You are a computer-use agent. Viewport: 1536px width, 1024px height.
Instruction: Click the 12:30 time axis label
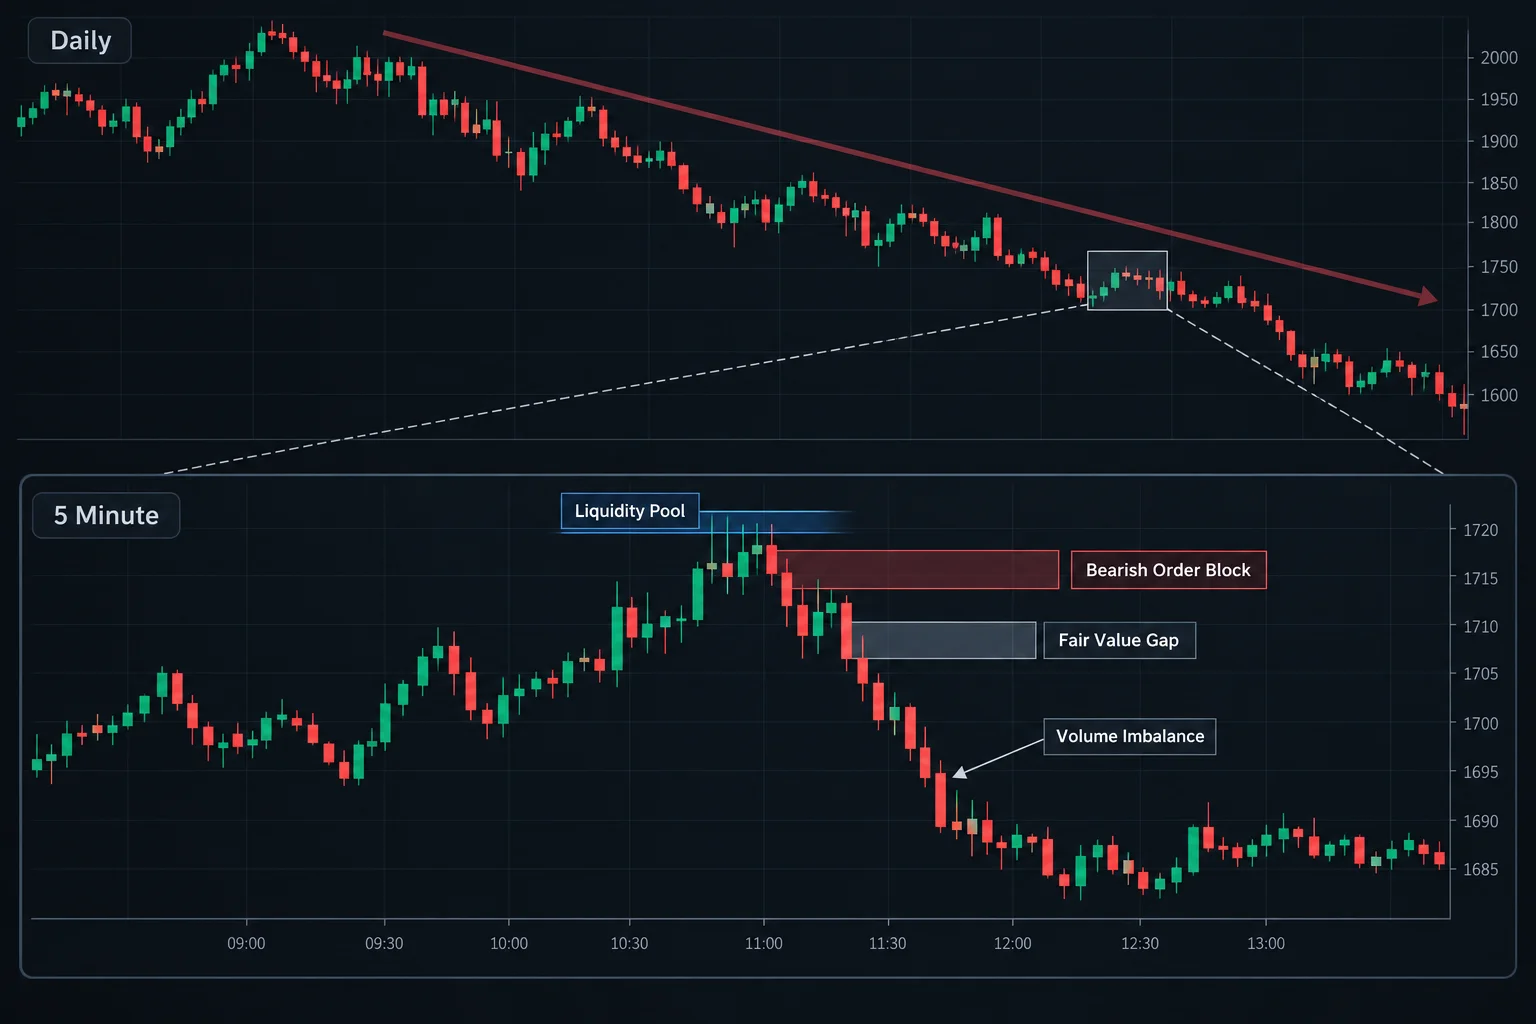(x=1140, y=944)
